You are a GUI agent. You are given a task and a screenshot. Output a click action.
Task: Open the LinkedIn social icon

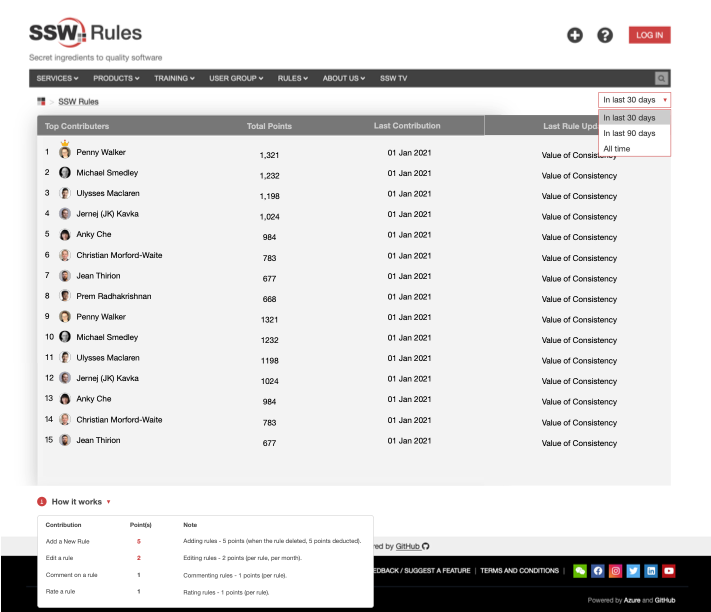point(651,571)
